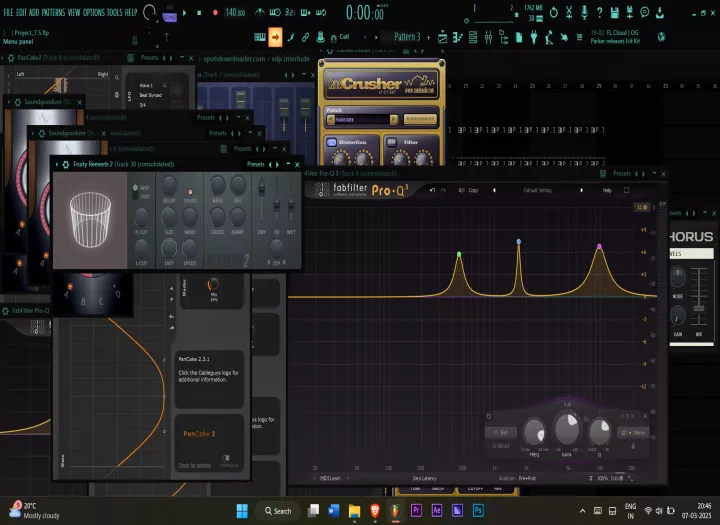The height and width of the screenshot is (525, 720).
Task: Click Pro-Q 3 full screen icon
Action: tap(626, 190)
